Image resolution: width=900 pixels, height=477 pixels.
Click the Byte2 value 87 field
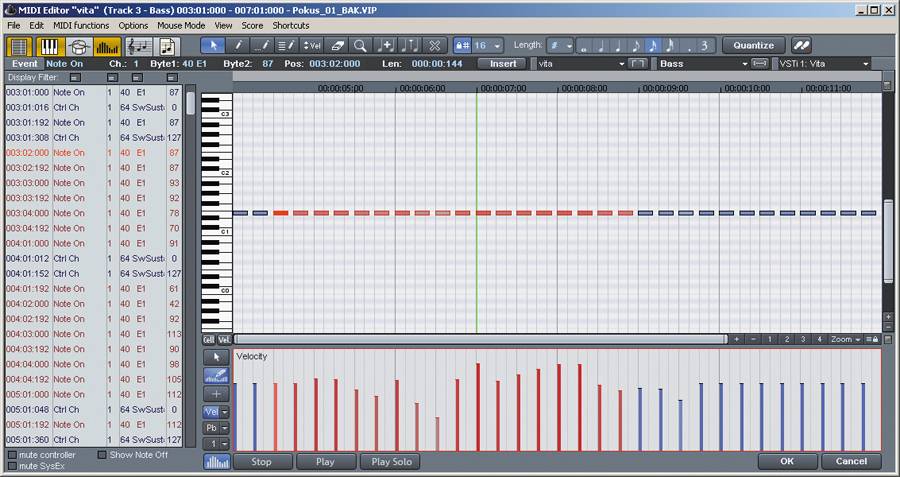[x=267, y=64]
